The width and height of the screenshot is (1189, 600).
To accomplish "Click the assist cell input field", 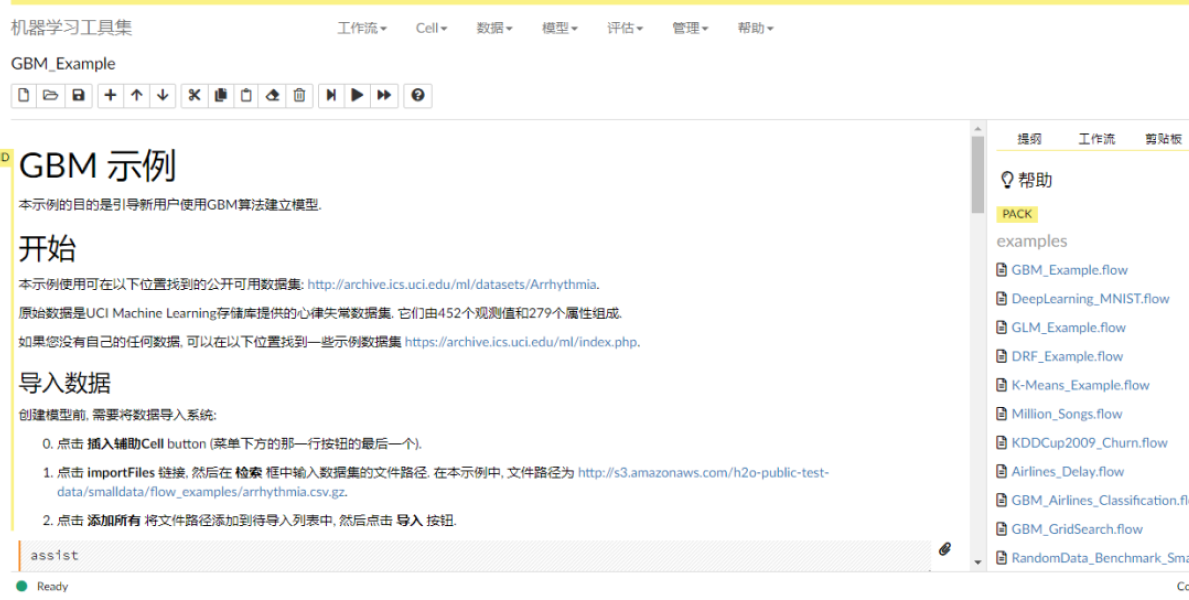I will pyautogui.click(x=475, y=555).
